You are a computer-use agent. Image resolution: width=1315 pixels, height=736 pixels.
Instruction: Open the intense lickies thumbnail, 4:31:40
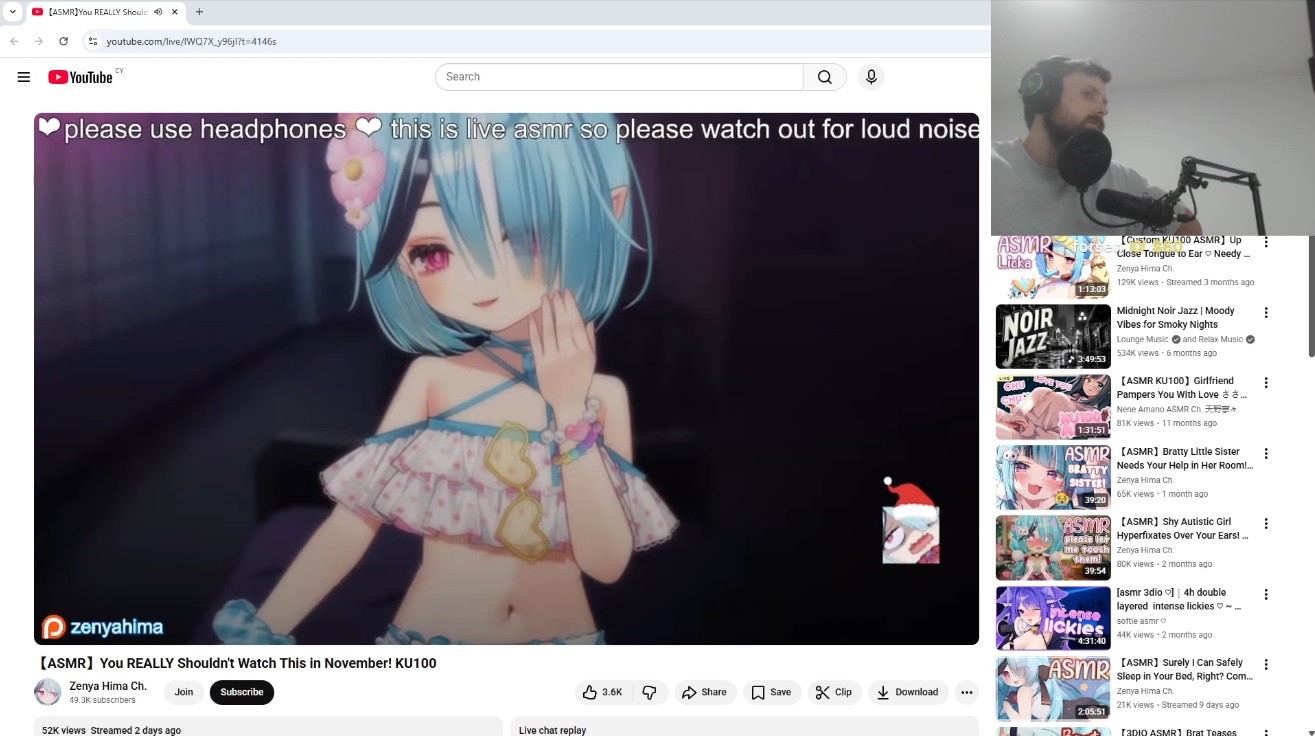click(x=1053, y=619)
